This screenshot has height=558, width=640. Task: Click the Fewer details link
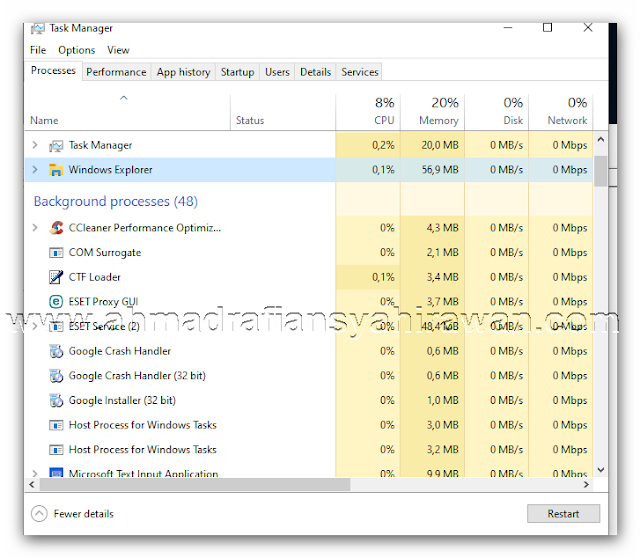(x=84, y=514)
